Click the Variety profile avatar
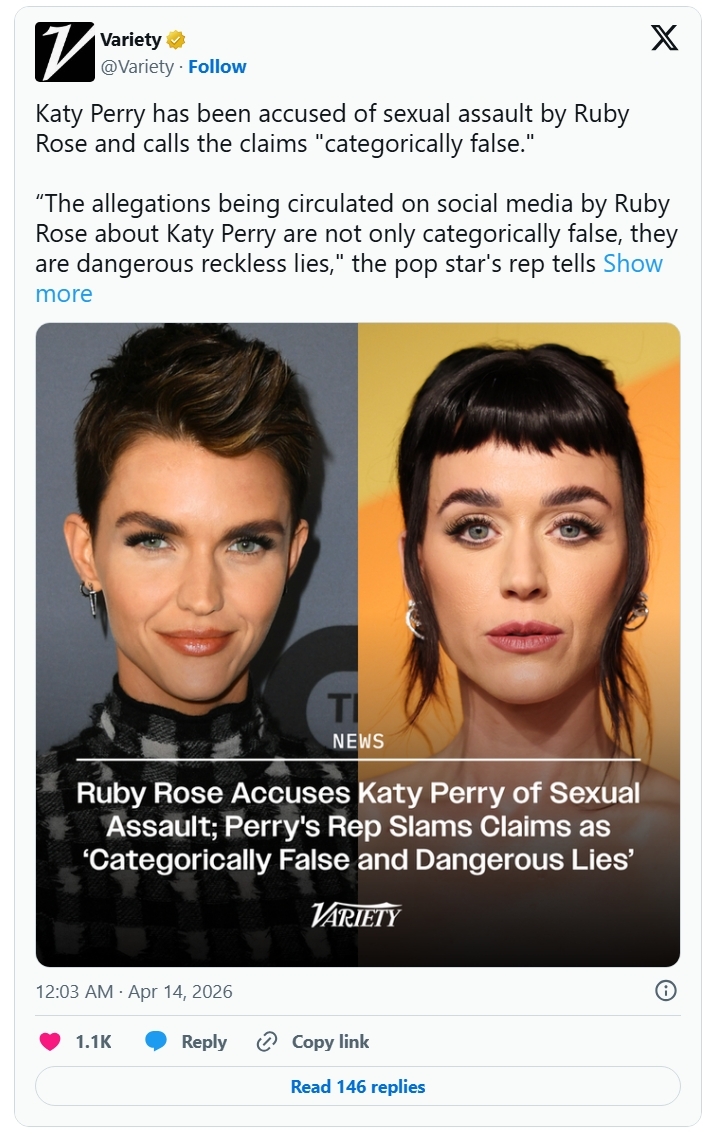704x1135 pixels. (64, 51)
